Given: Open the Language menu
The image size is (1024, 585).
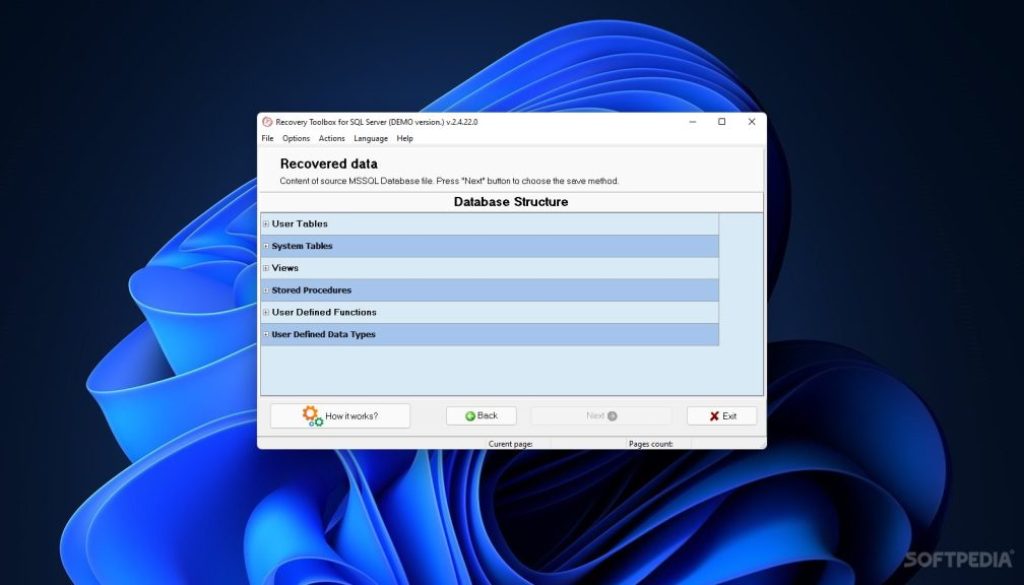Looking at the screenshot, I should coord(370,139).
